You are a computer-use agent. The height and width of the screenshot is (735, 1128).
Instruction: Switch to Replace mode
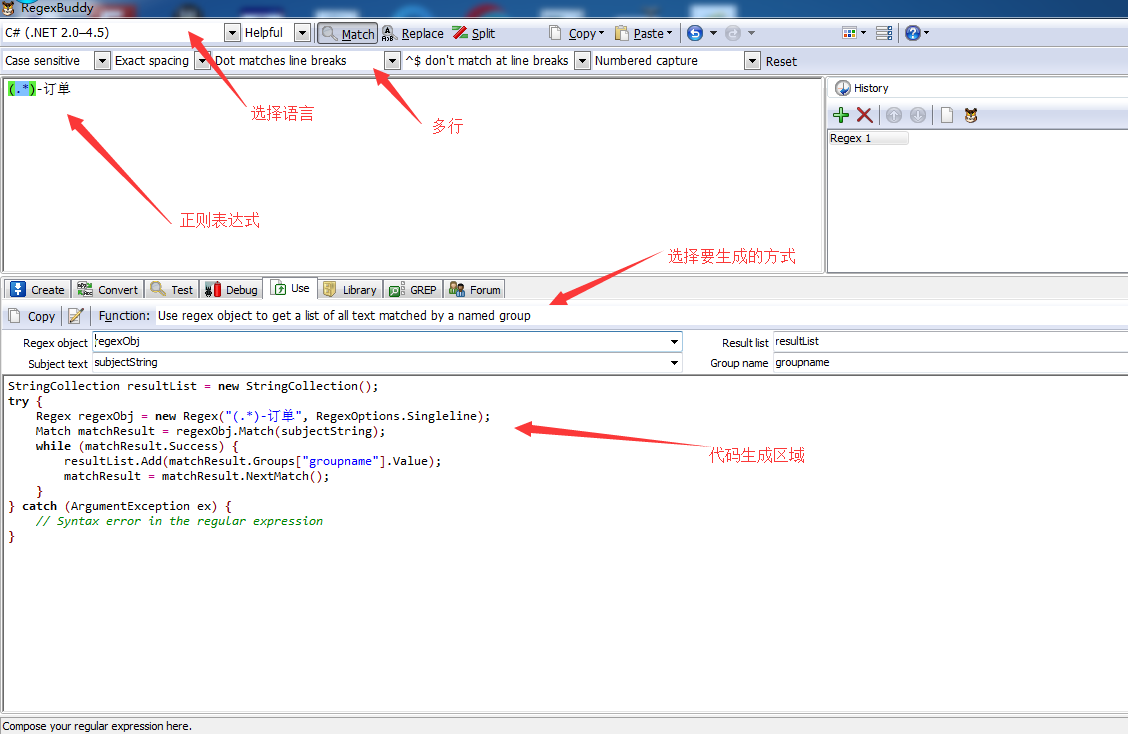tap(413, 34)
